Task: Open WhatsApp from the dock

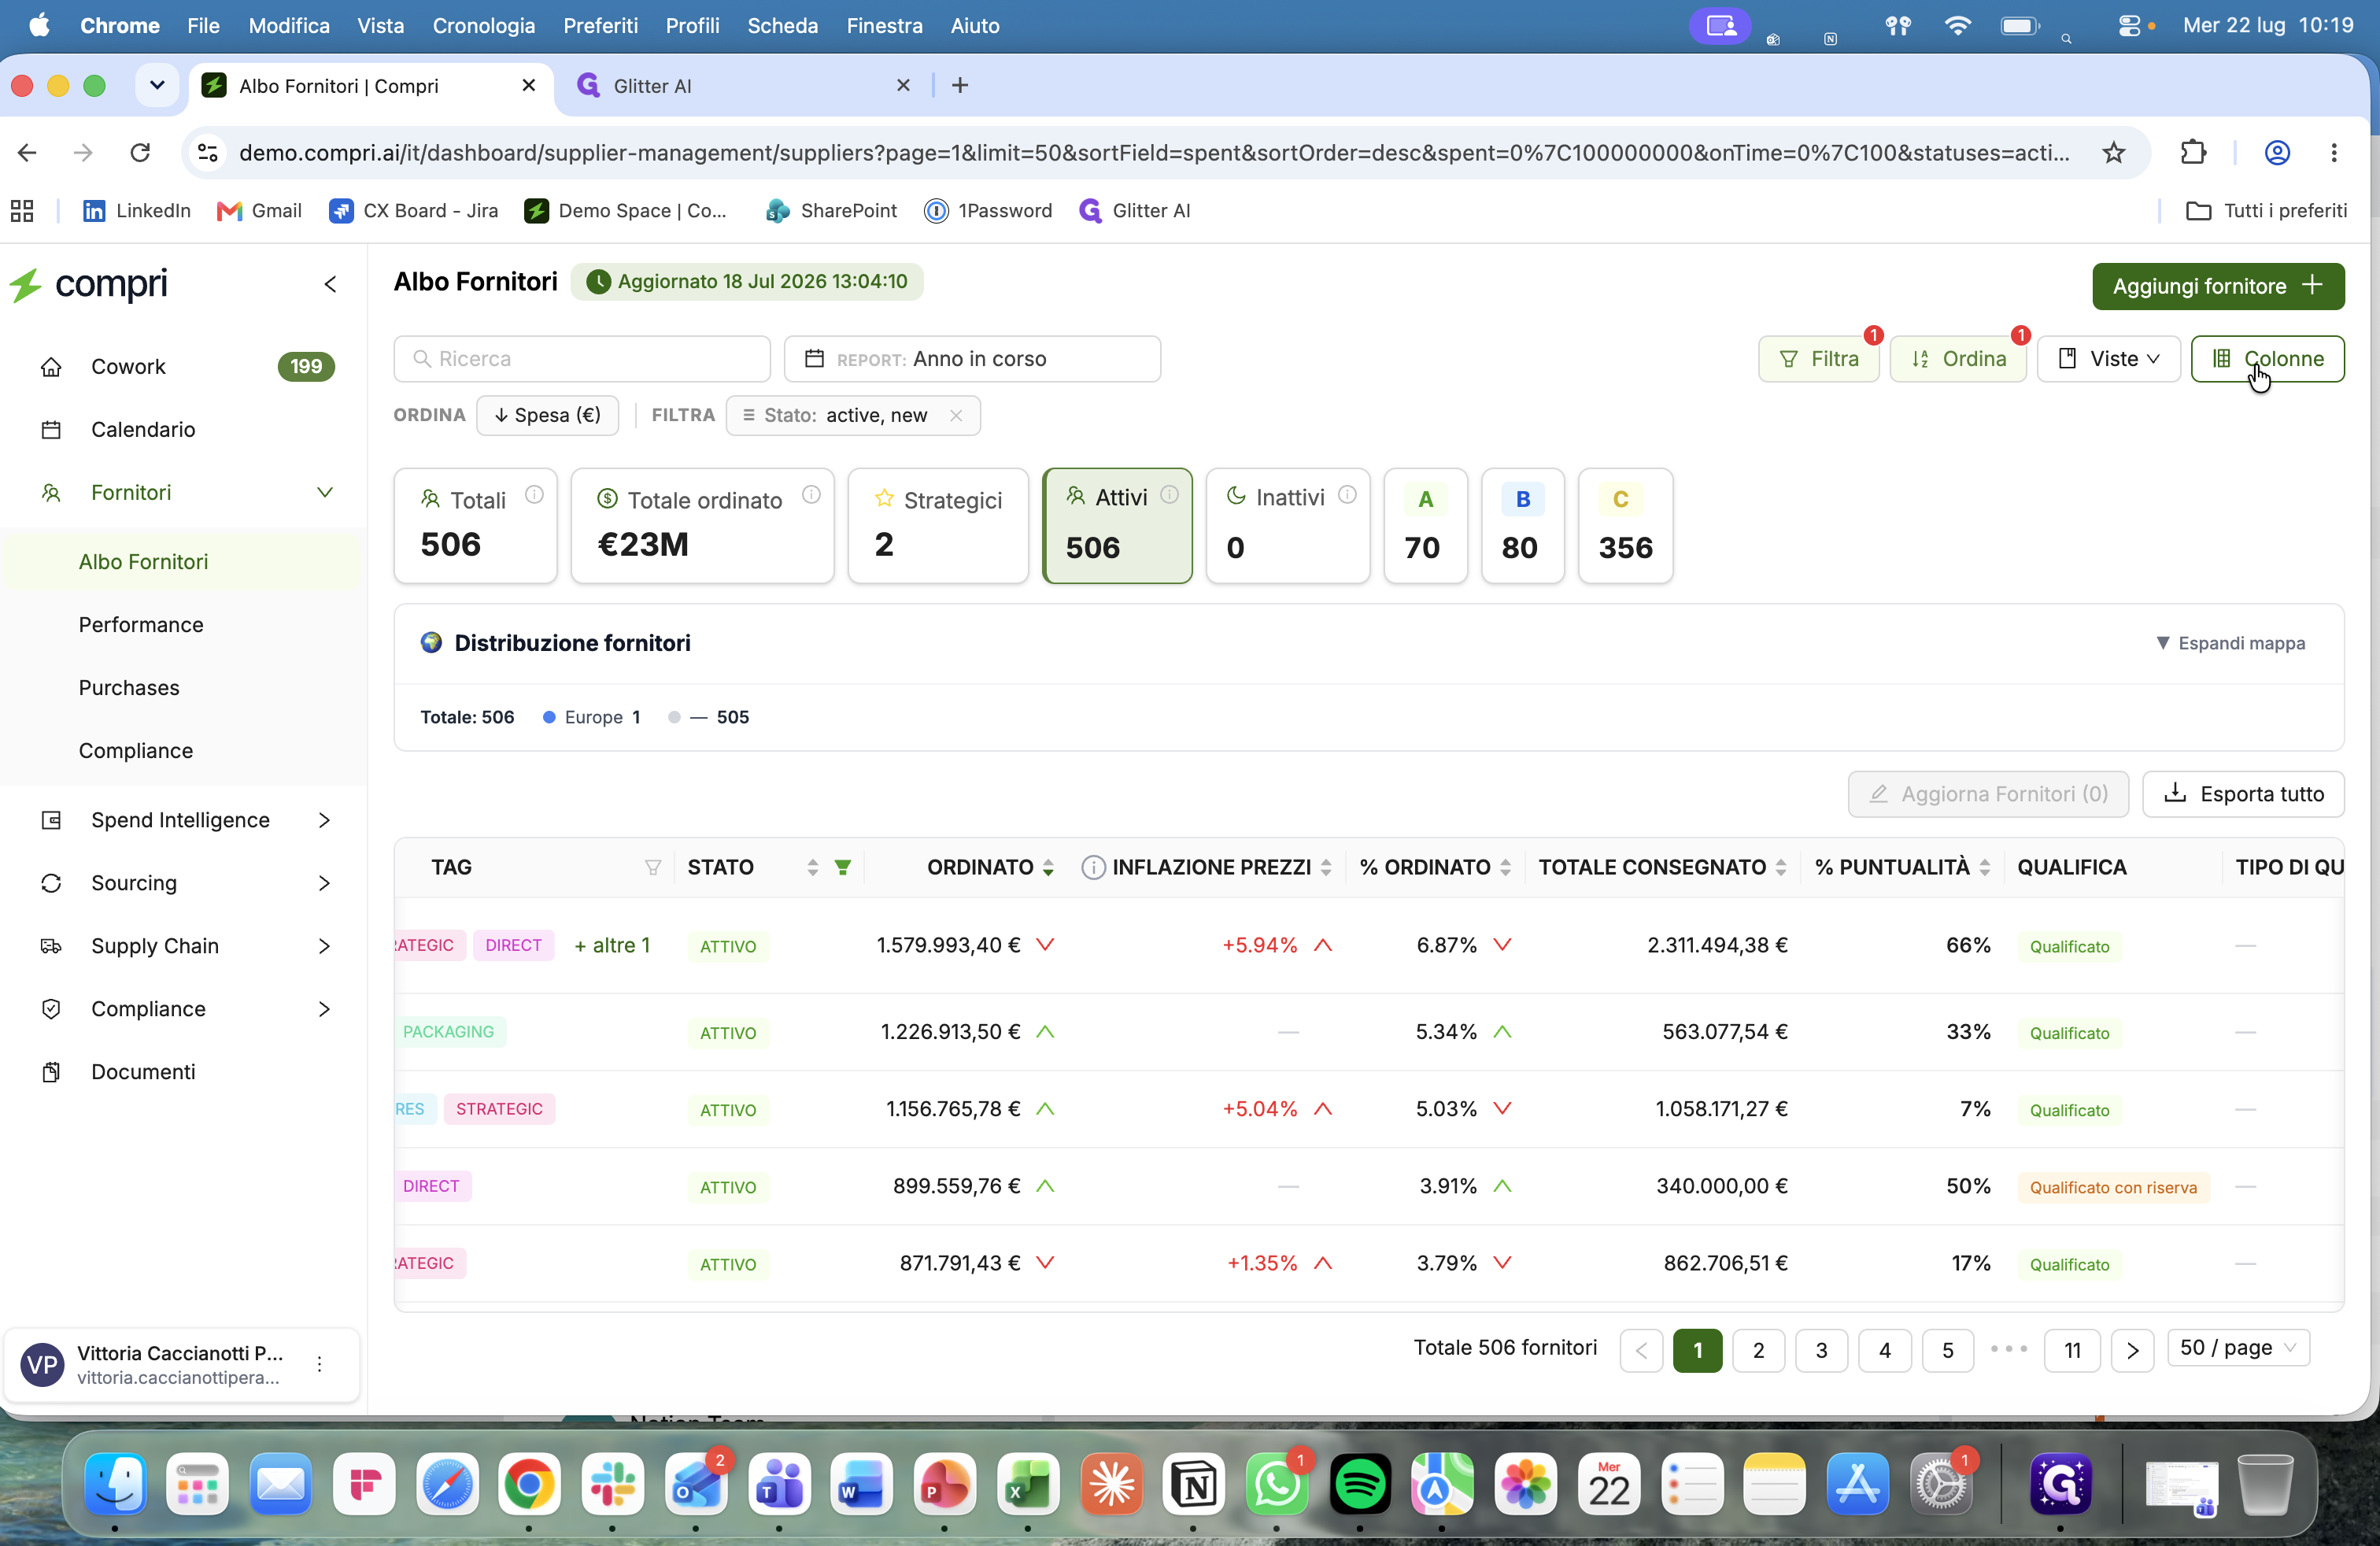Action: (1277, 1483)
